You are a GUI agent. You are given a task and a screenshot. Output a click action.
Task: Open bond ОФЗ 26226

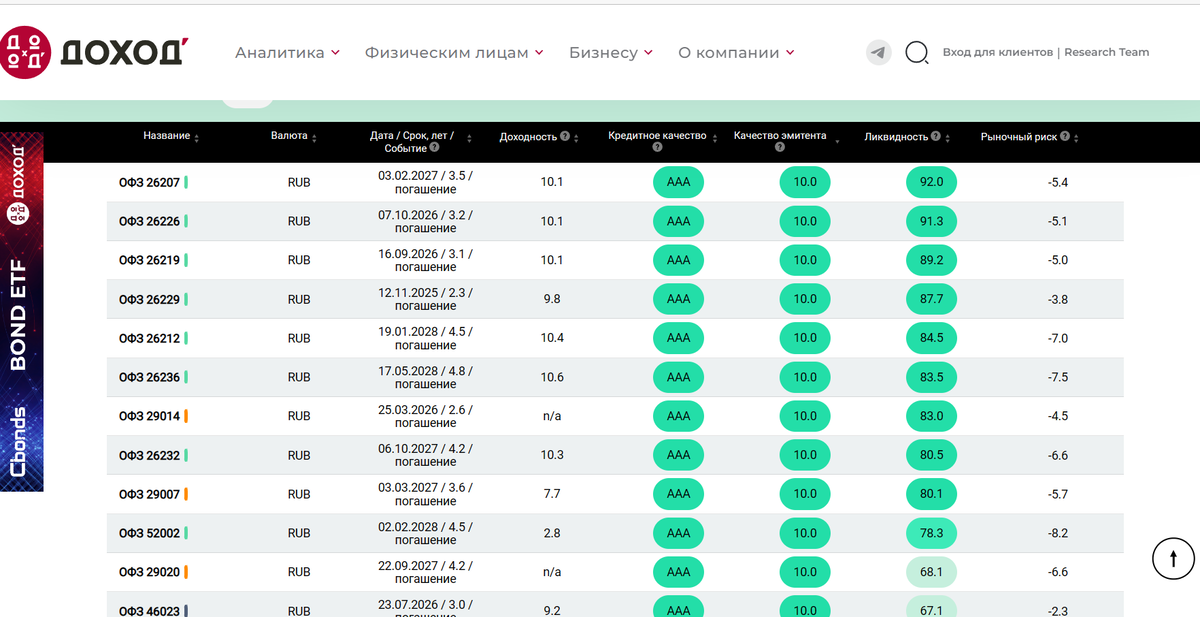click(x=150, y=221)
